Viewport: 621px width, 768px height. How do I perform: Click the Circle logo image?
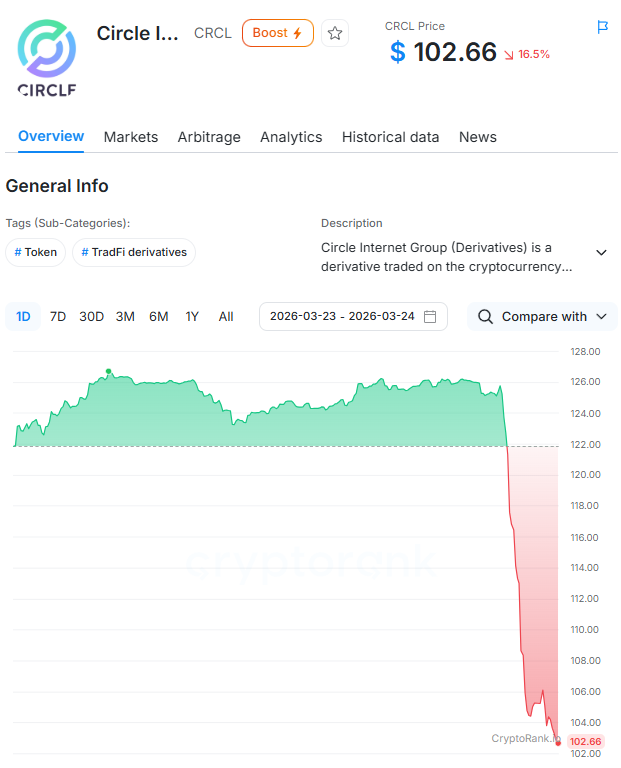[47, 58]
